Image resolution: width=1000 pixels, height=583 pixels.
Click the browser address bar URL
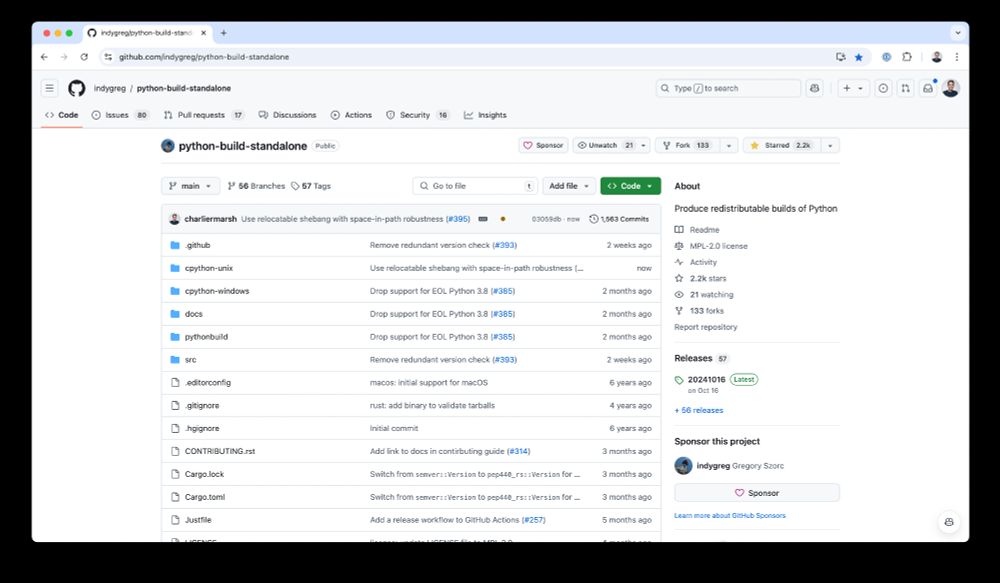(x=204, y=57)
